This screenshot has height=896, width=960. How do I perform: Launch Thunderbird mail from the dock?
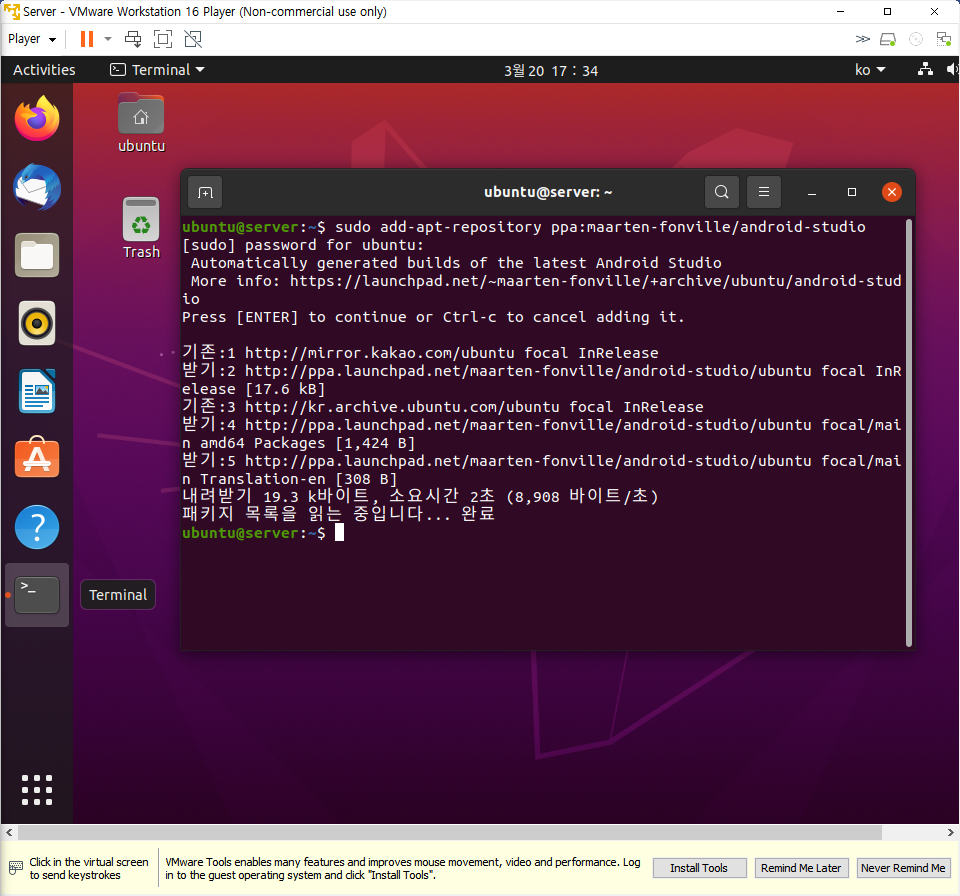(x=37, y=187)
